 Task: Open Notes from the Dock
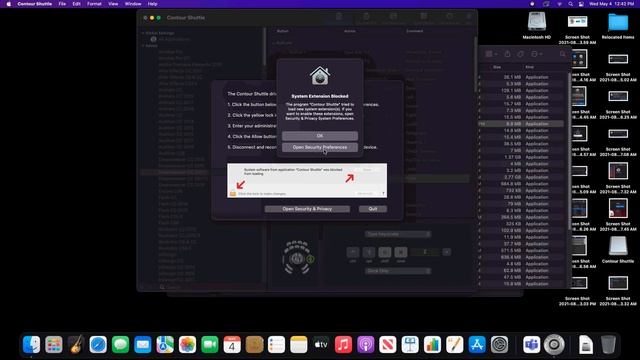click(299, 345)
